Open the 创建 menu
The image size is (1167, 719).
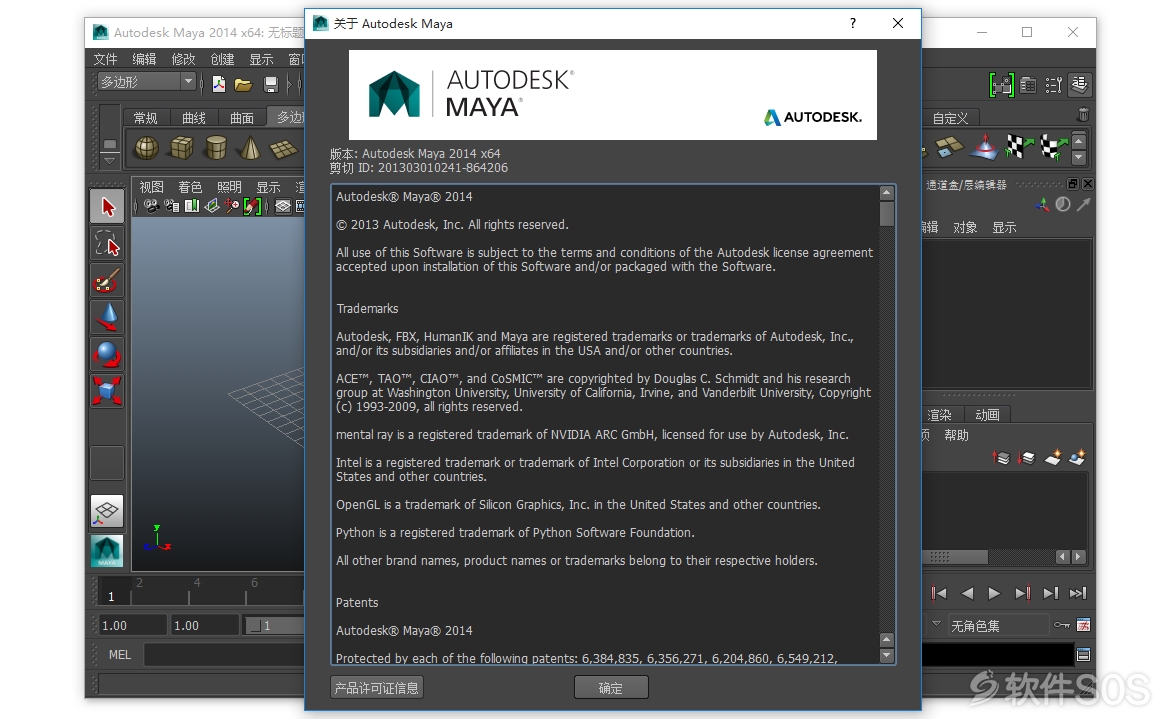(x=222, y=59)
